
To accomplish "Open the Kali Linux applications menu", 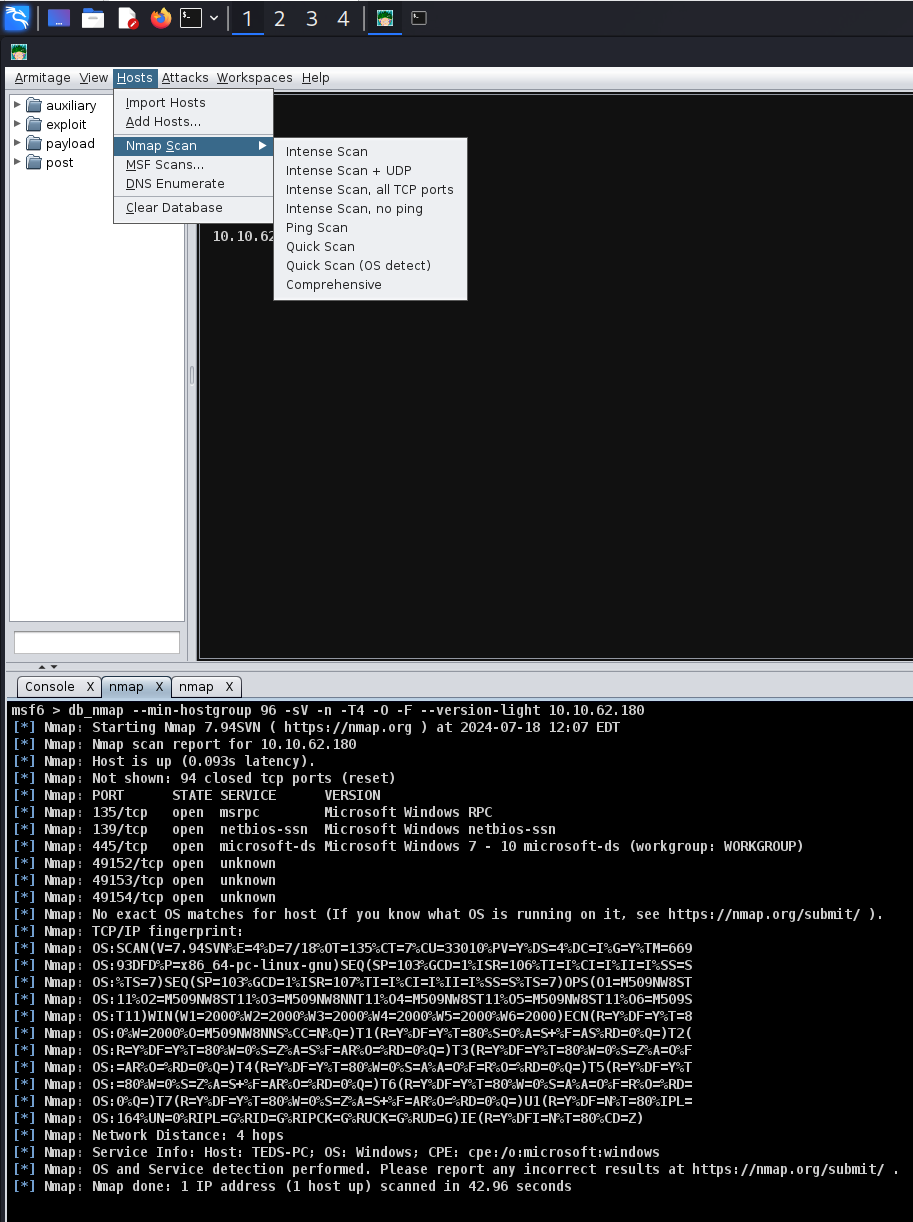I will (x=17, y=17).
